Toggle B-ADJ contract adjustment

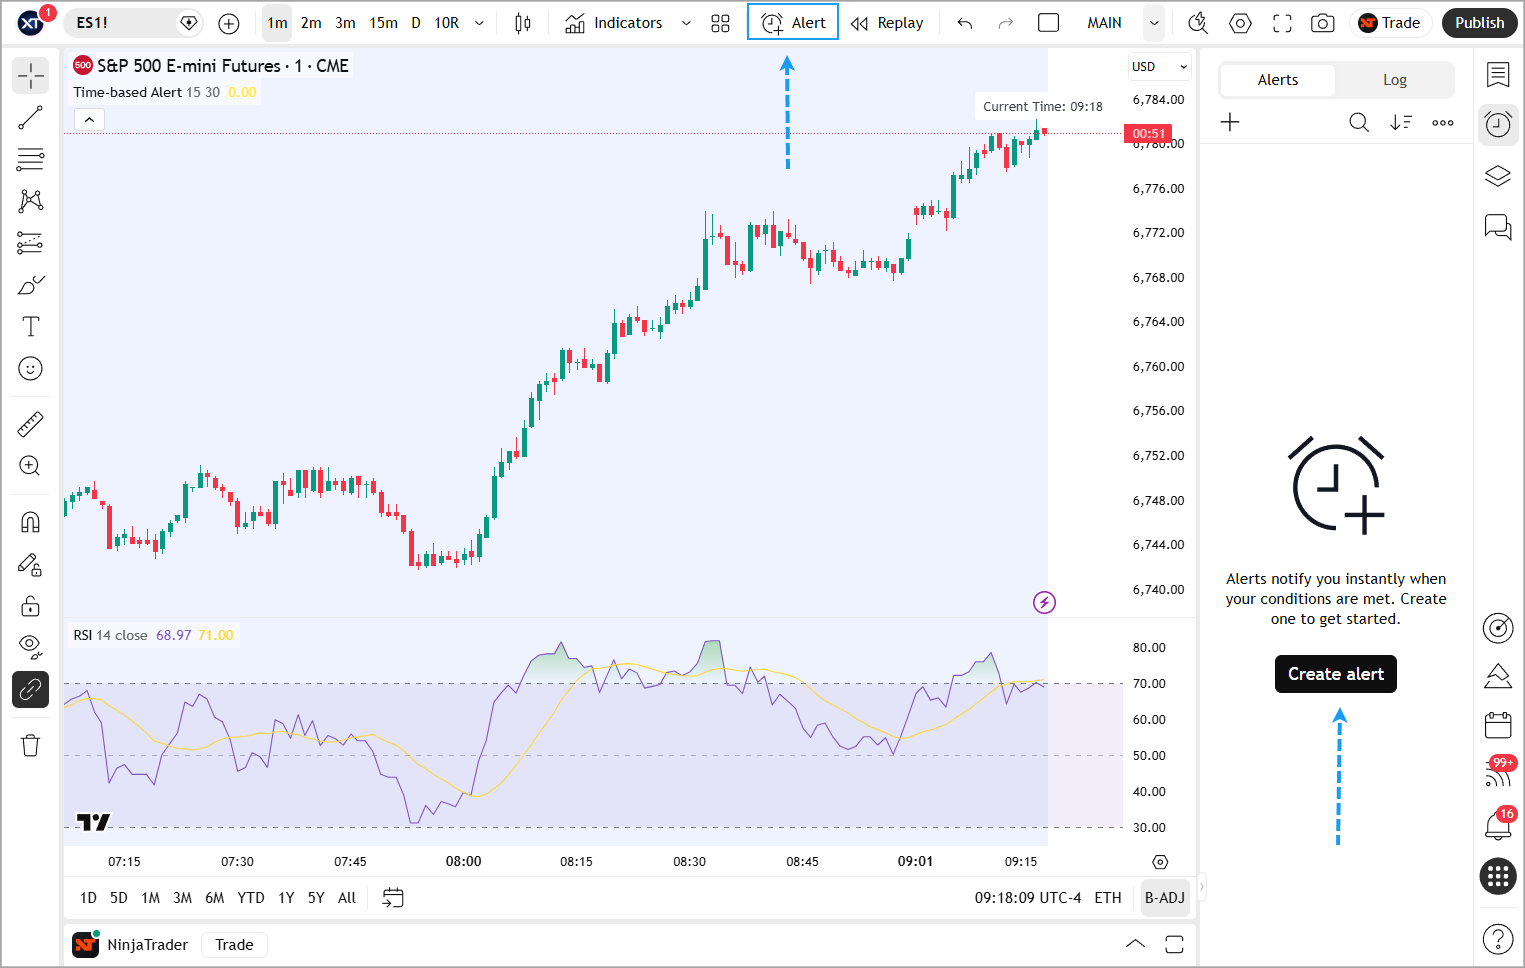tap(1164, 898)
